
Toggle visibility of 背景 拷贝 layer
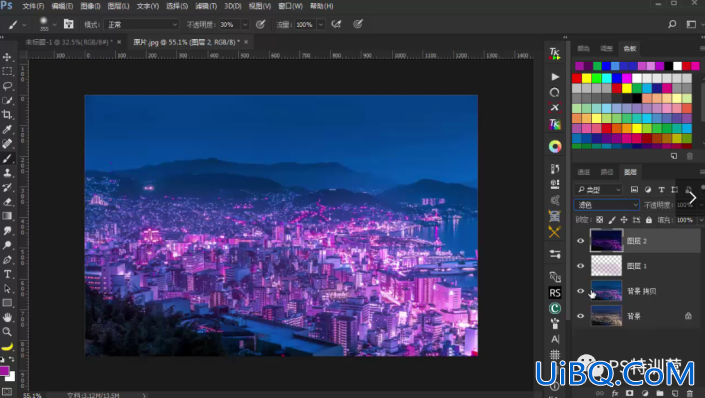point(580,291)
